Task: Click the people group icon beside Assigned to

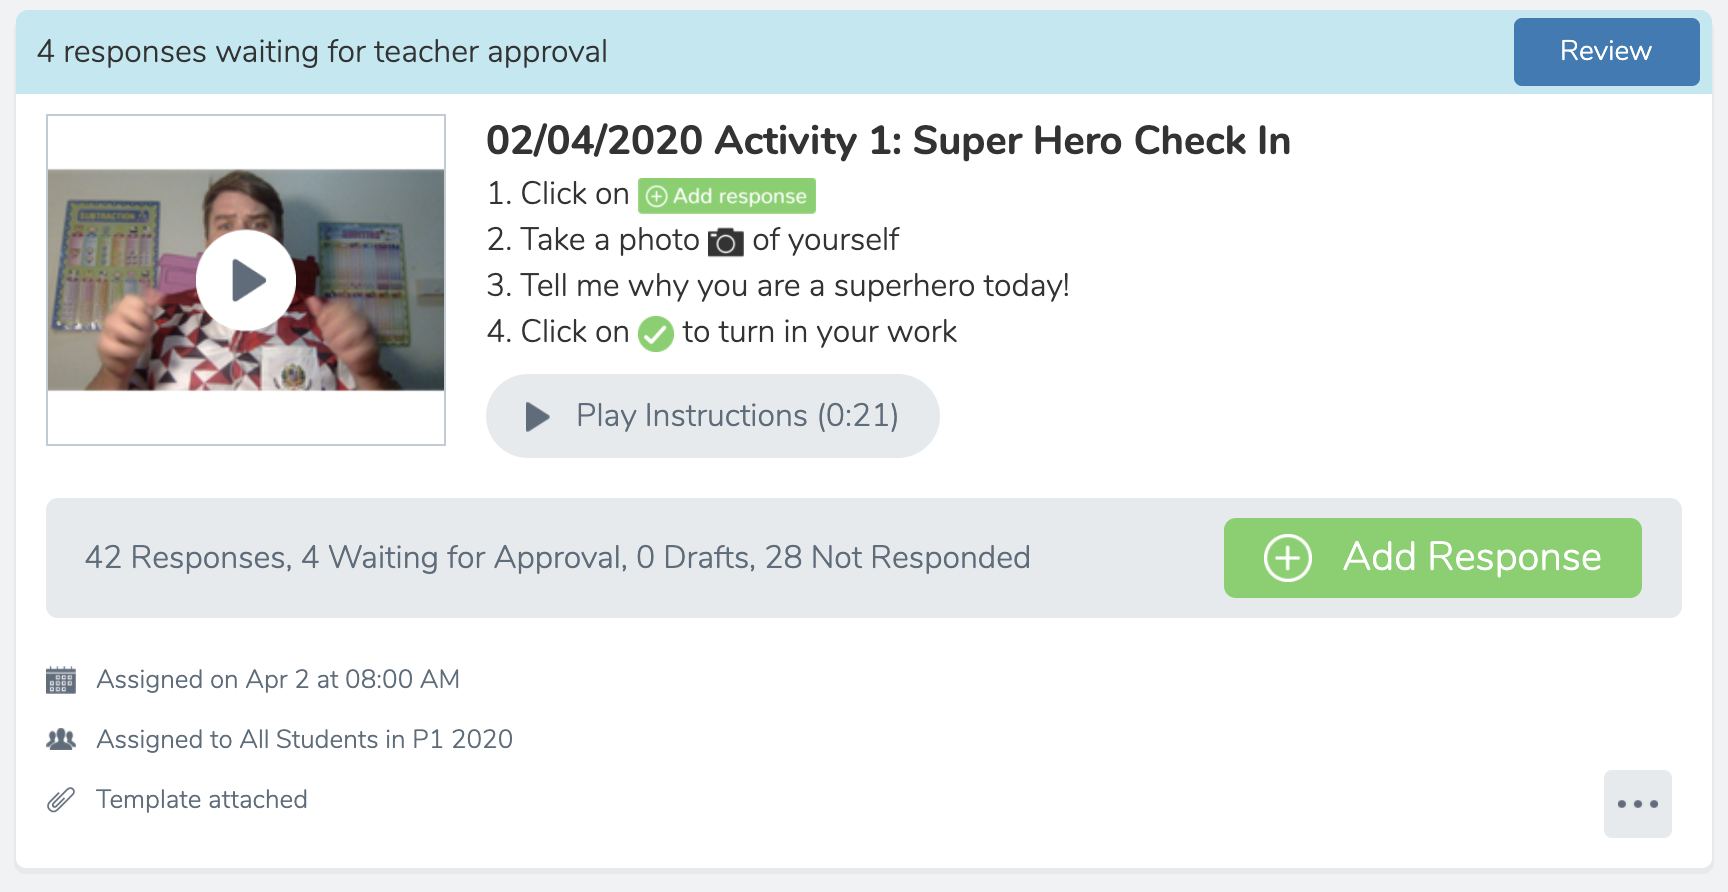Action: [x=61, y=740]
